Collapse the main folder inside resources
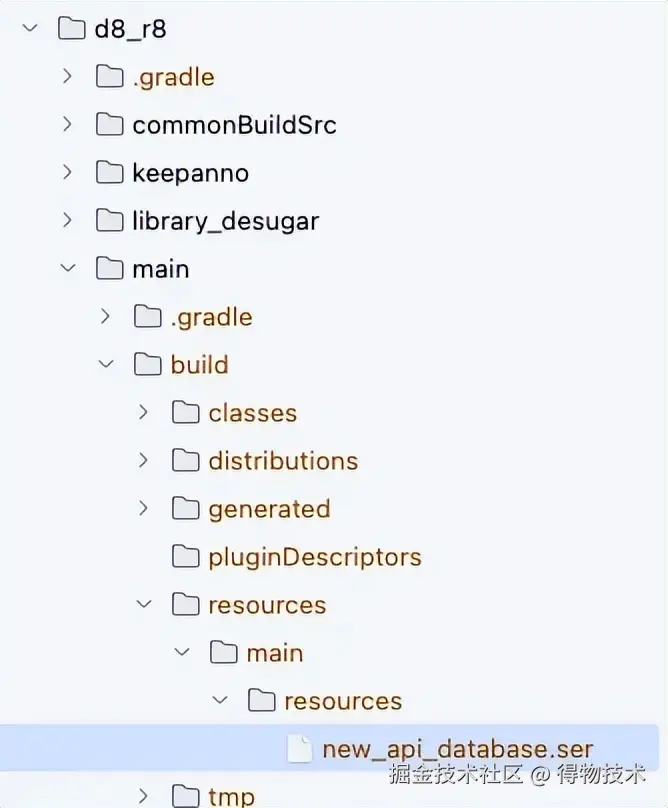The image size is (668, 808). [181, 652]
